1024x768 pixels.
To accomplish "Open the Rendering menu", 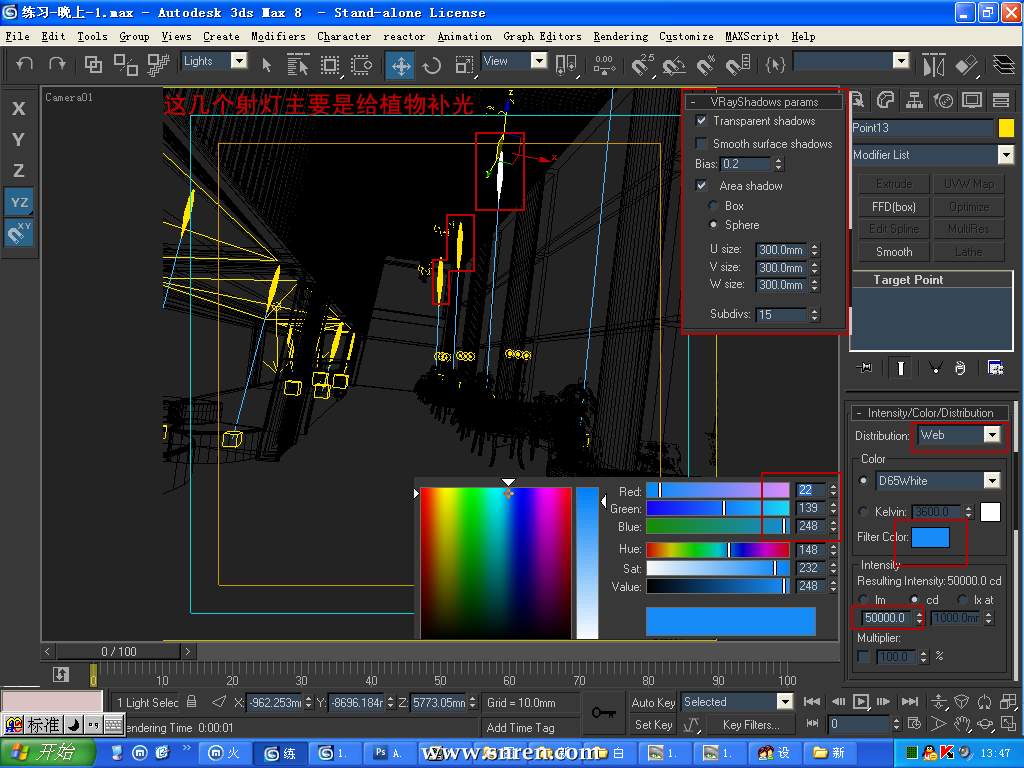I will [x=620, y=36].
